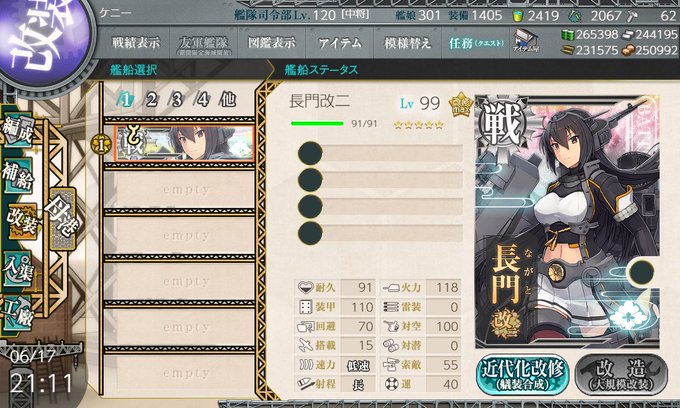Open the 補給 resupply icon
680x408 pixels.
(18, 175)
